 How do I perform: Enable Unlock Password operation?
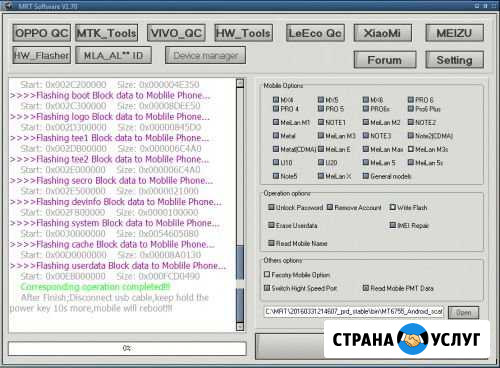pyautogui.click(x=271, y=207)
